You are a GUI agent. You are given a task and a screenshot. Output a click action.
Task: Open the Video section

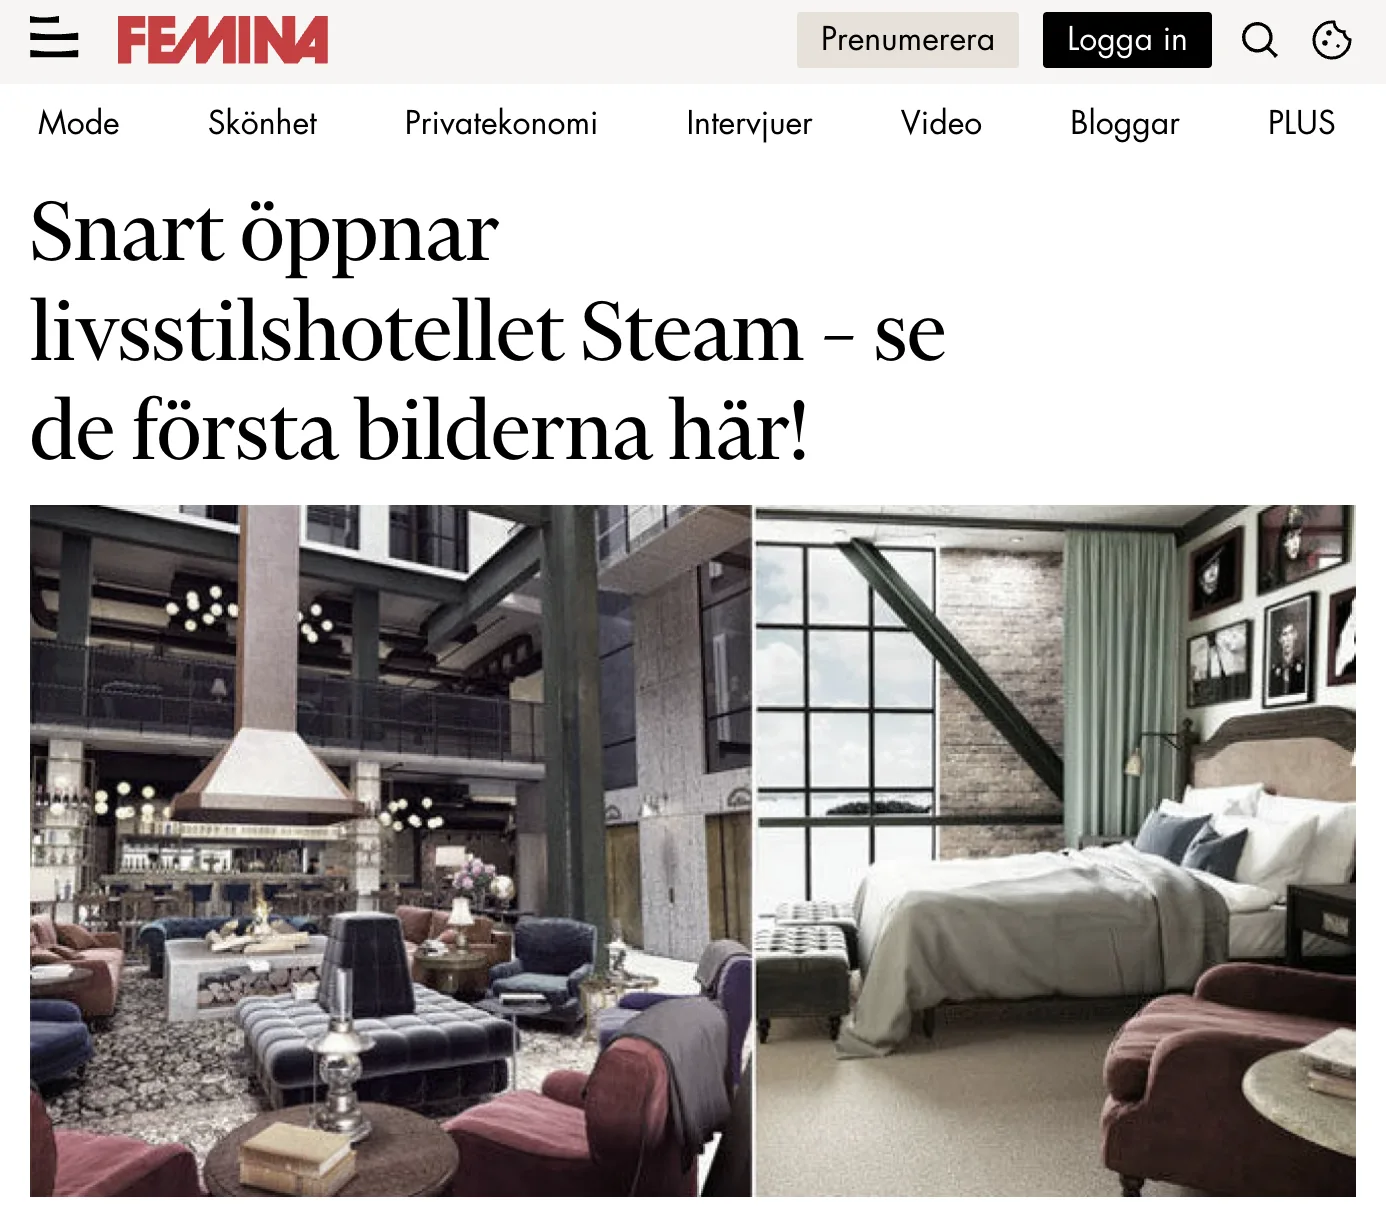coord(941,123)
